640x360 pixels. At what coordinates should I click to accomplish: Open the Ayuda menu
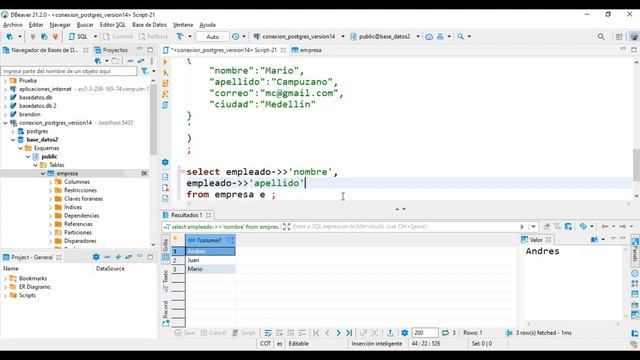(x=207, y=25)
